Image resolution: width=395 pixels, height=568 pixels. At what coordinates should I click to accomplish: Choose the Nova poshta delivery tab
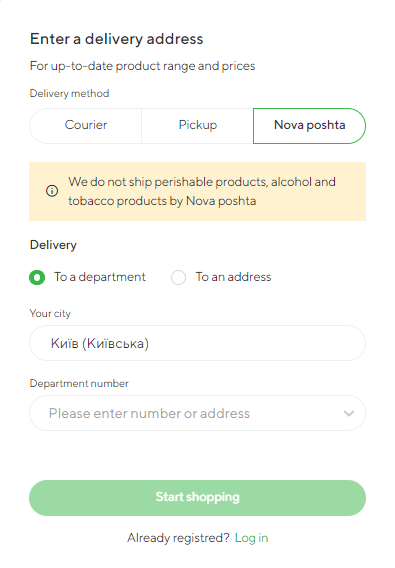click(x=309, y=125)
